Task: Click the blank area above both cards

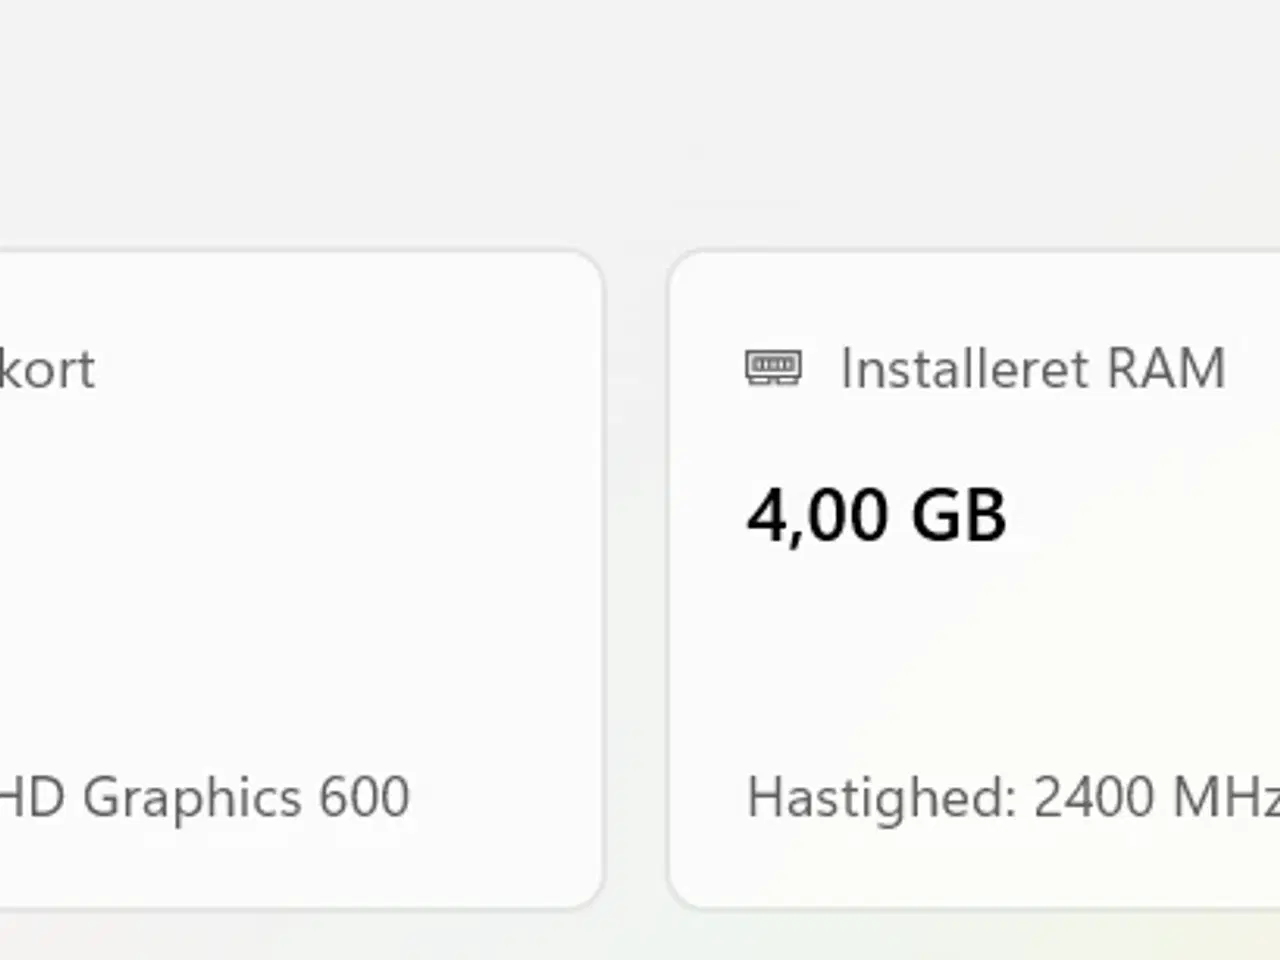Action: pyautogui.click(x=640, y=120)
